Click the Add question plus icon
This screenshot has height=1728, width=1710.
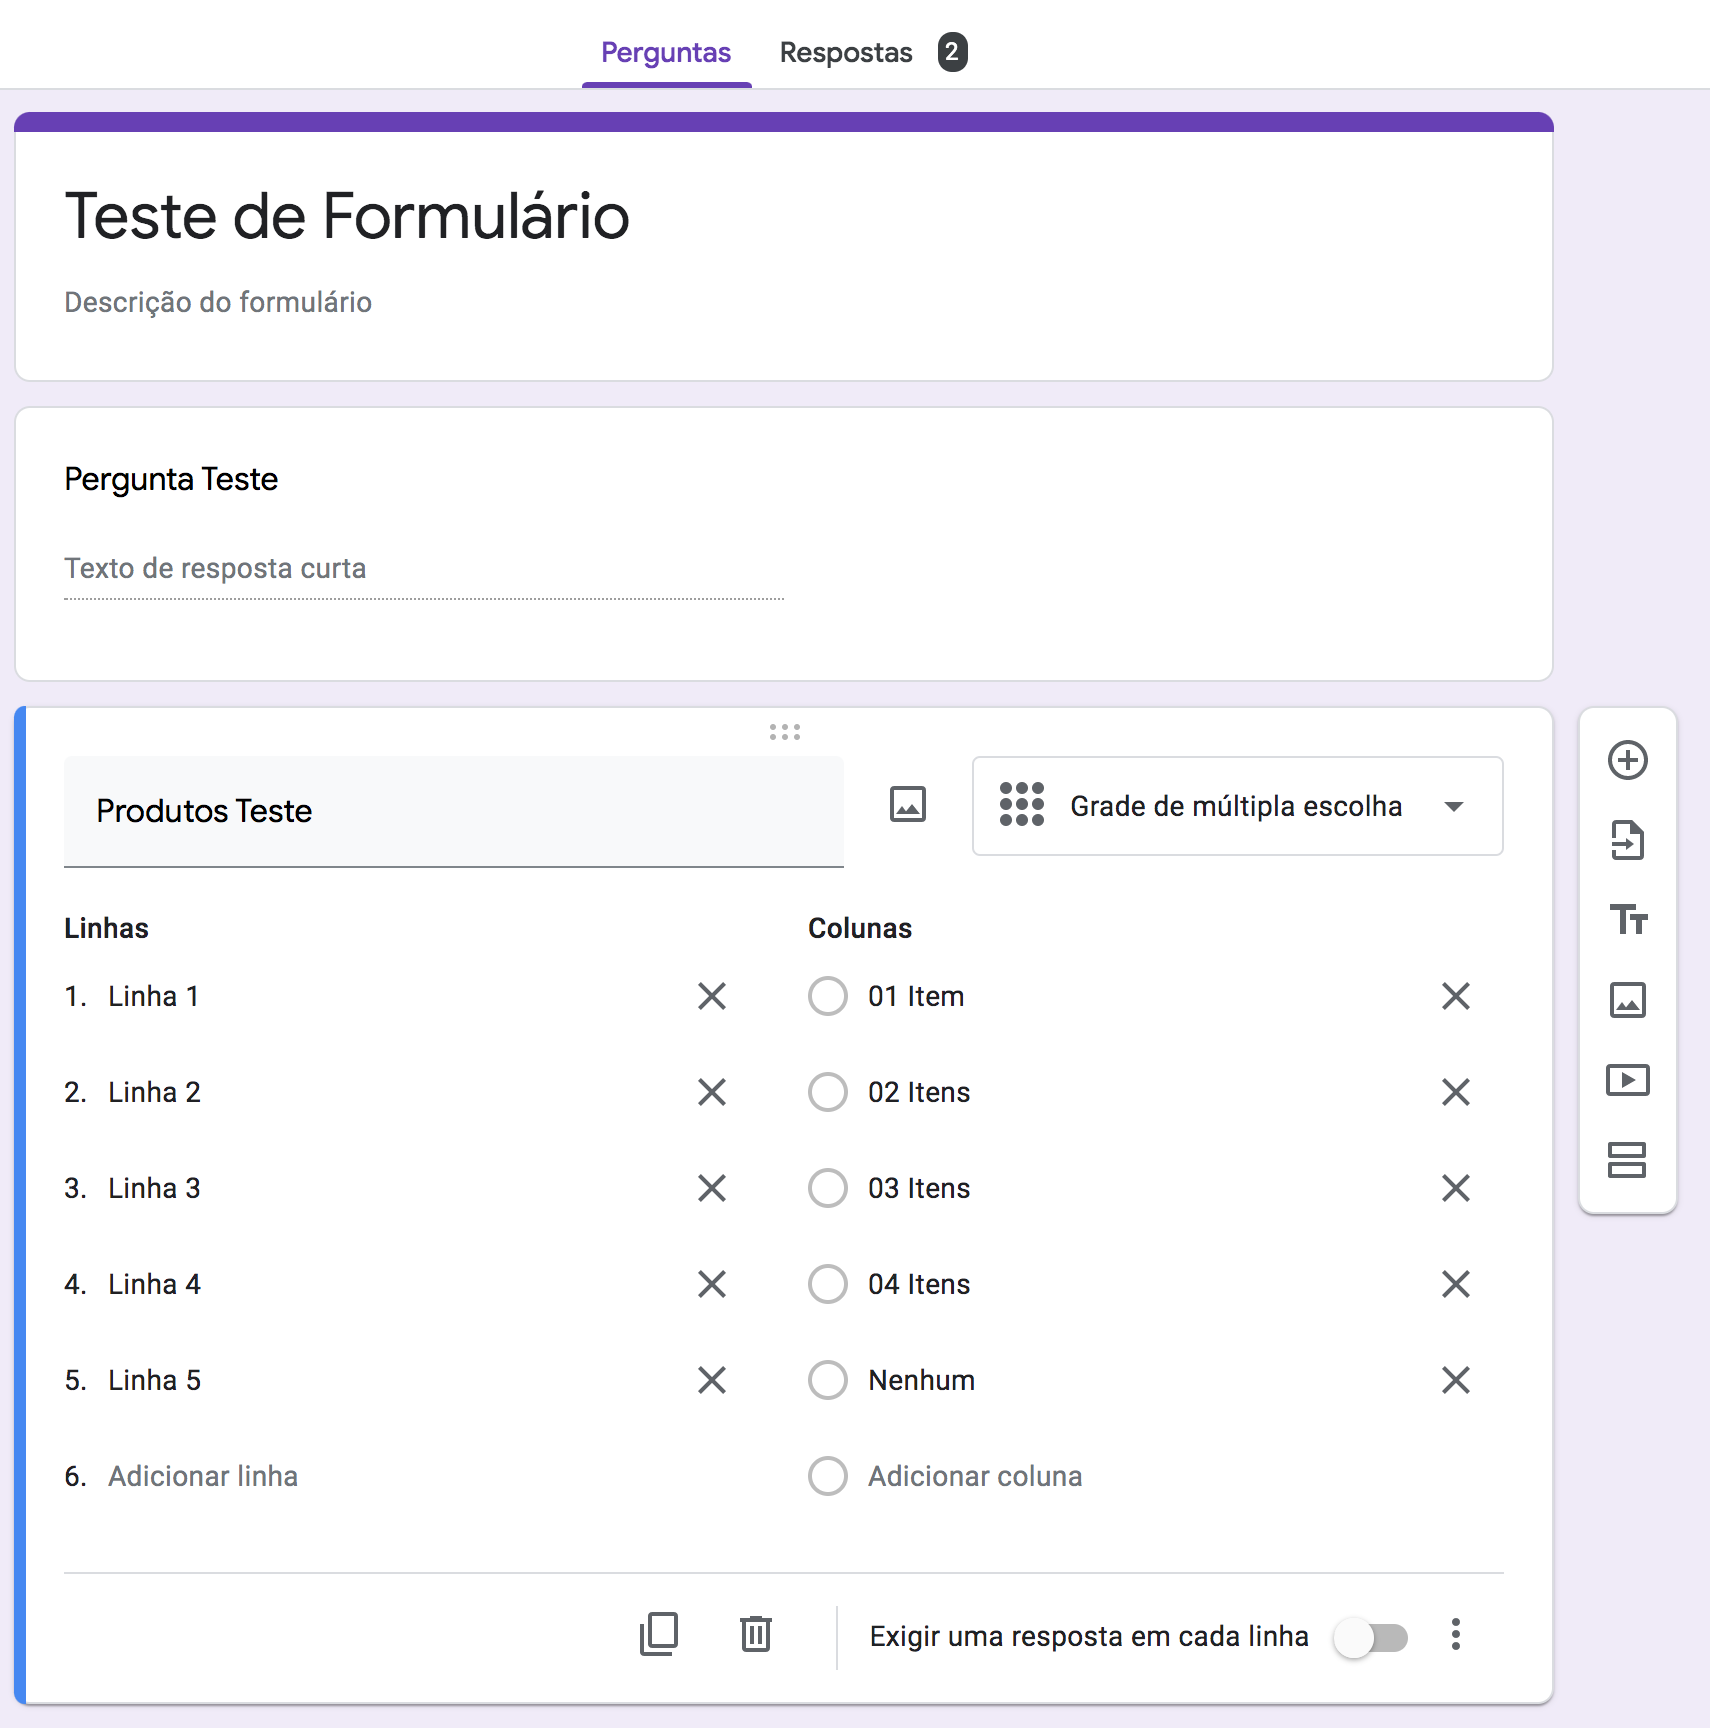[1627, 760]
